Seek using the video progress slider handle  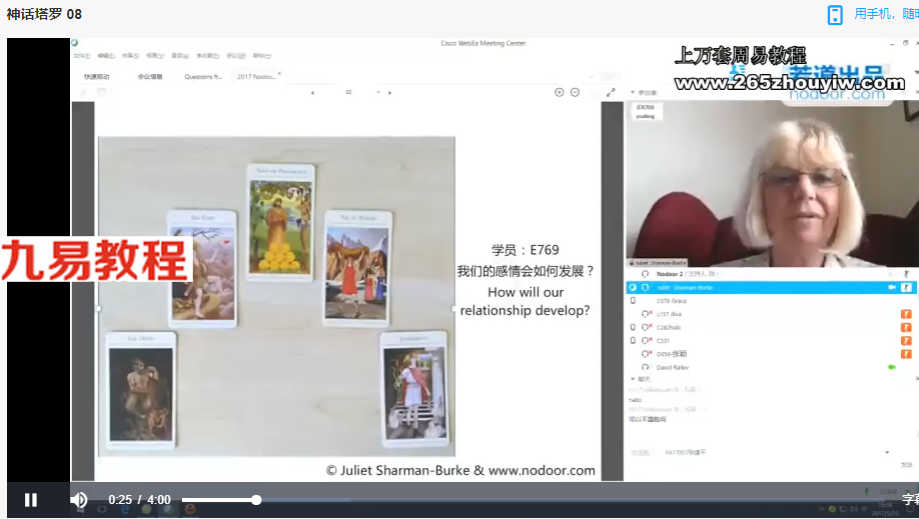[256, 500]
